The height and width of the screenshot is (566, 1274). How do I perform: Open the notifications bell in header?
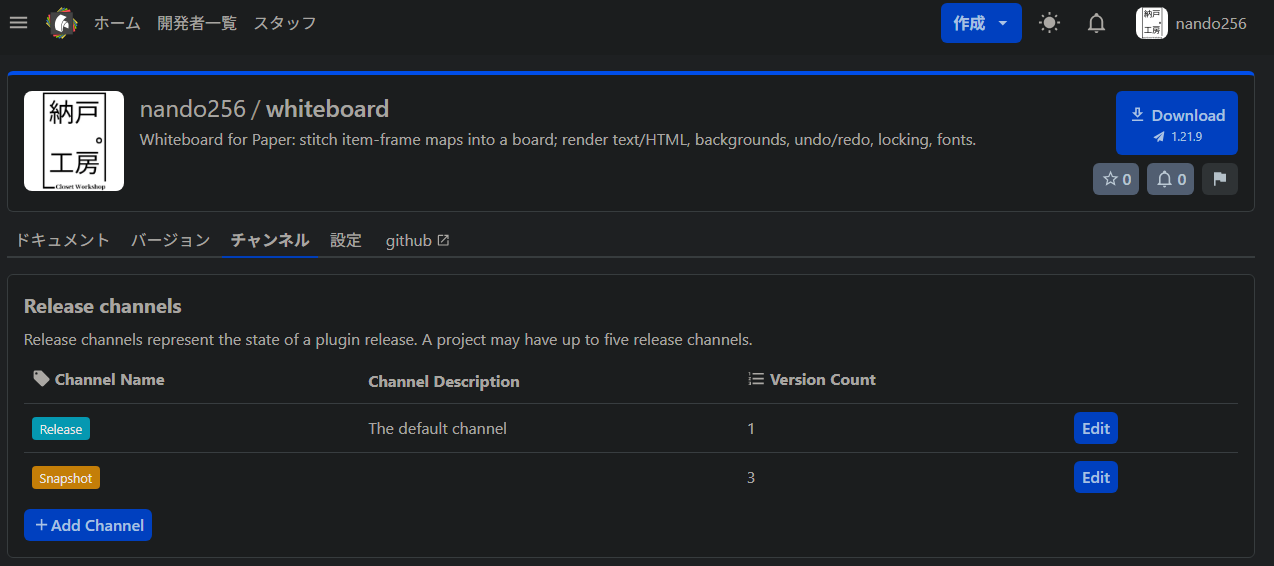(x=1096, y=23)
